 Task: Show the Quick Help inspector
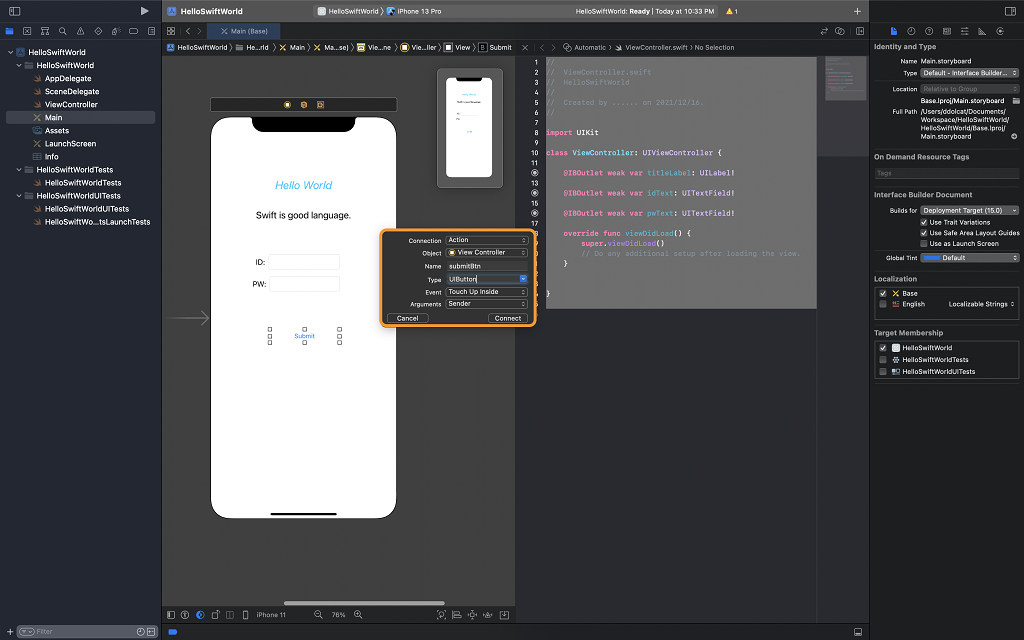click(928, 31)
